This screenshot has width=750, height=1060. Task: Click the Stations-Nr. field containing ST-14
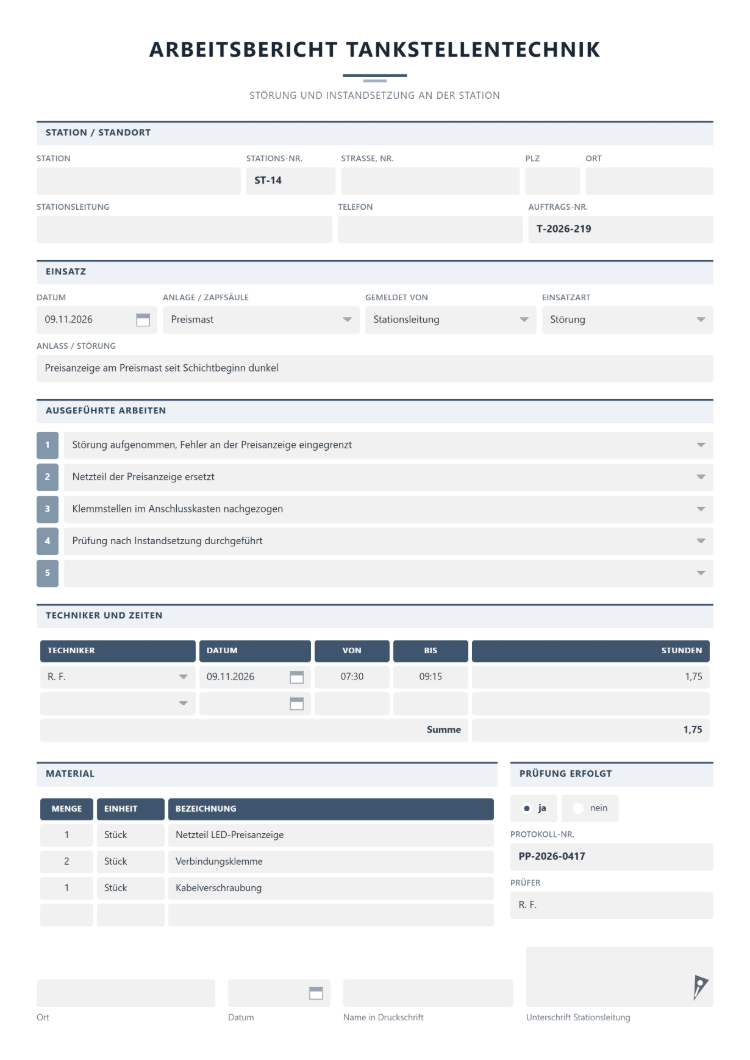pos(291,181)
